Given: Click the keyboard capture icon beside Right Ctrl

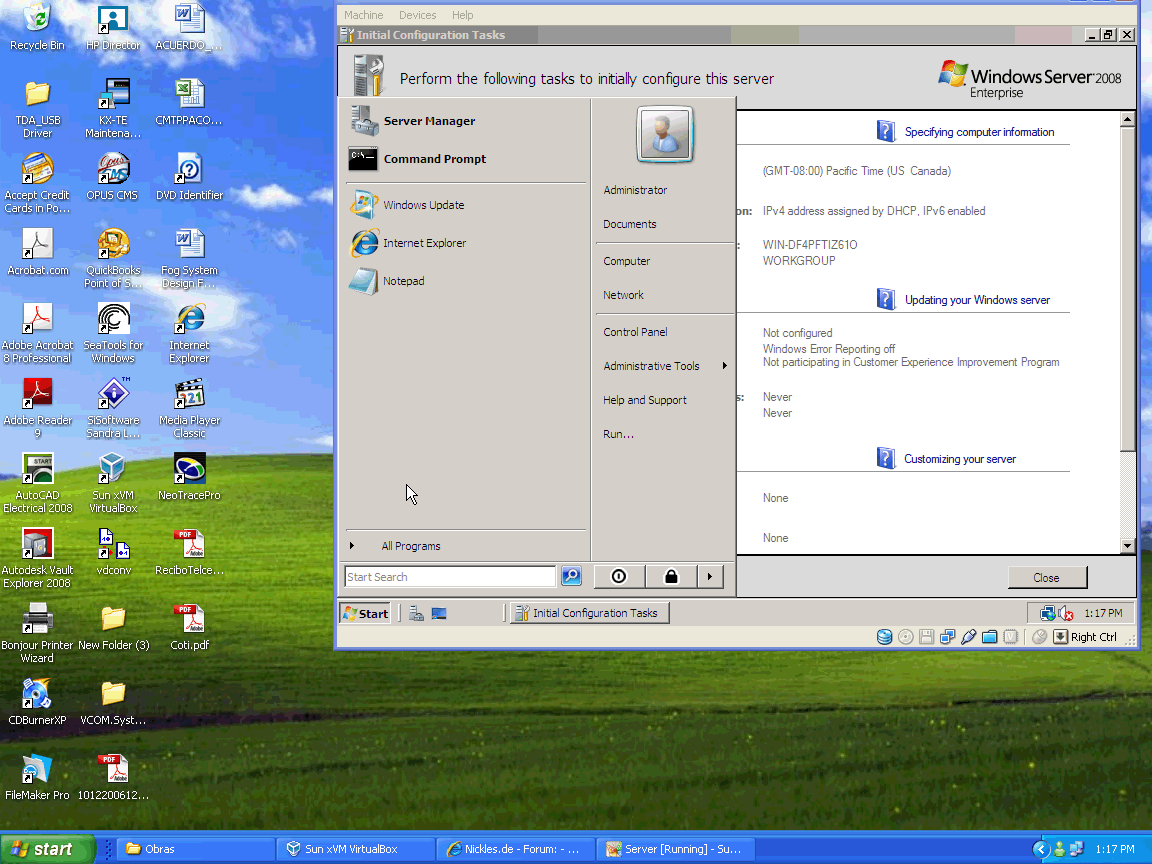Looking at the screenshot, I should pos(1060,637).
